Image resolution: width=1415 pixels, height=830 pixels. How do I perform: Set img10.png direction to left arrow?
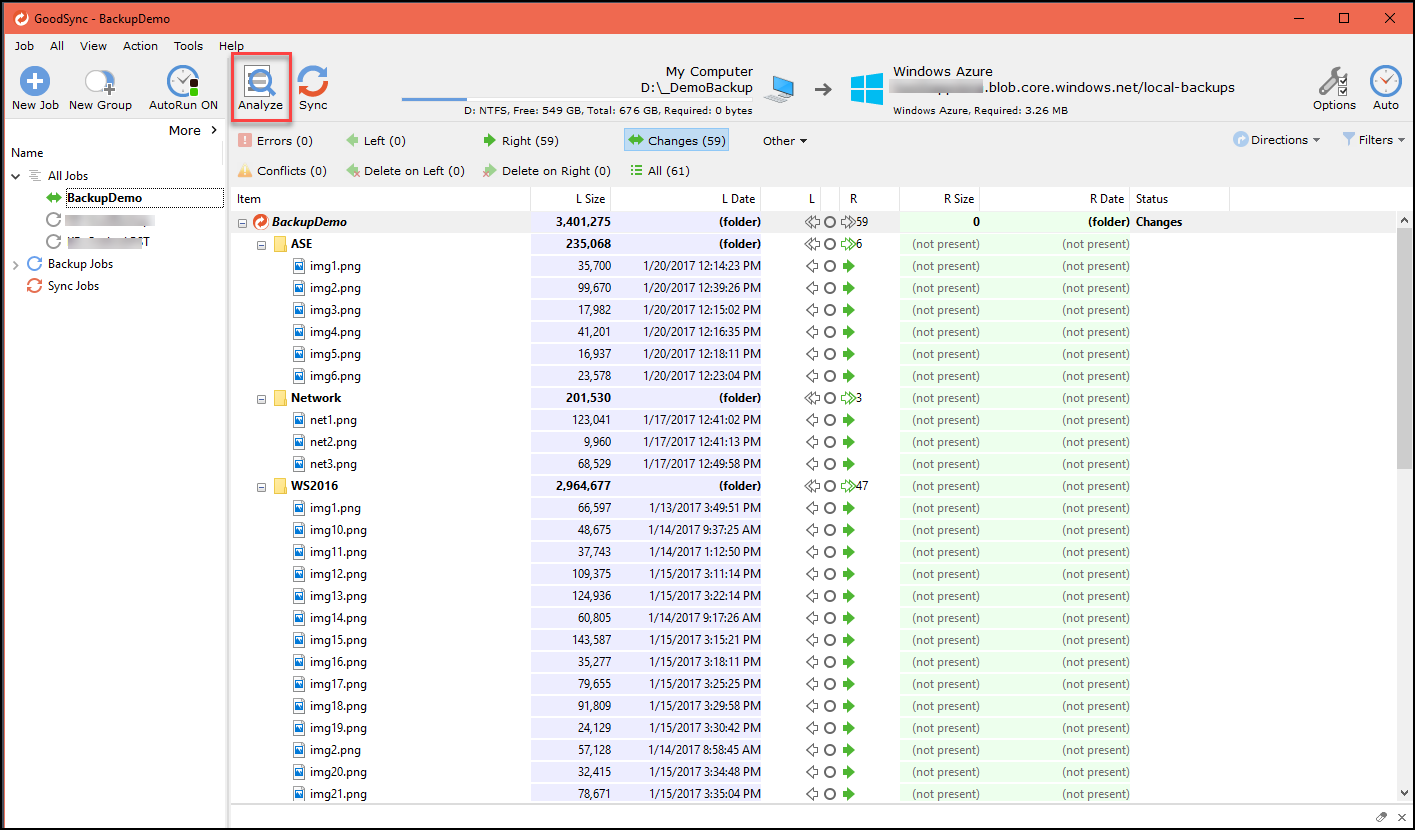tap(811, 530)
